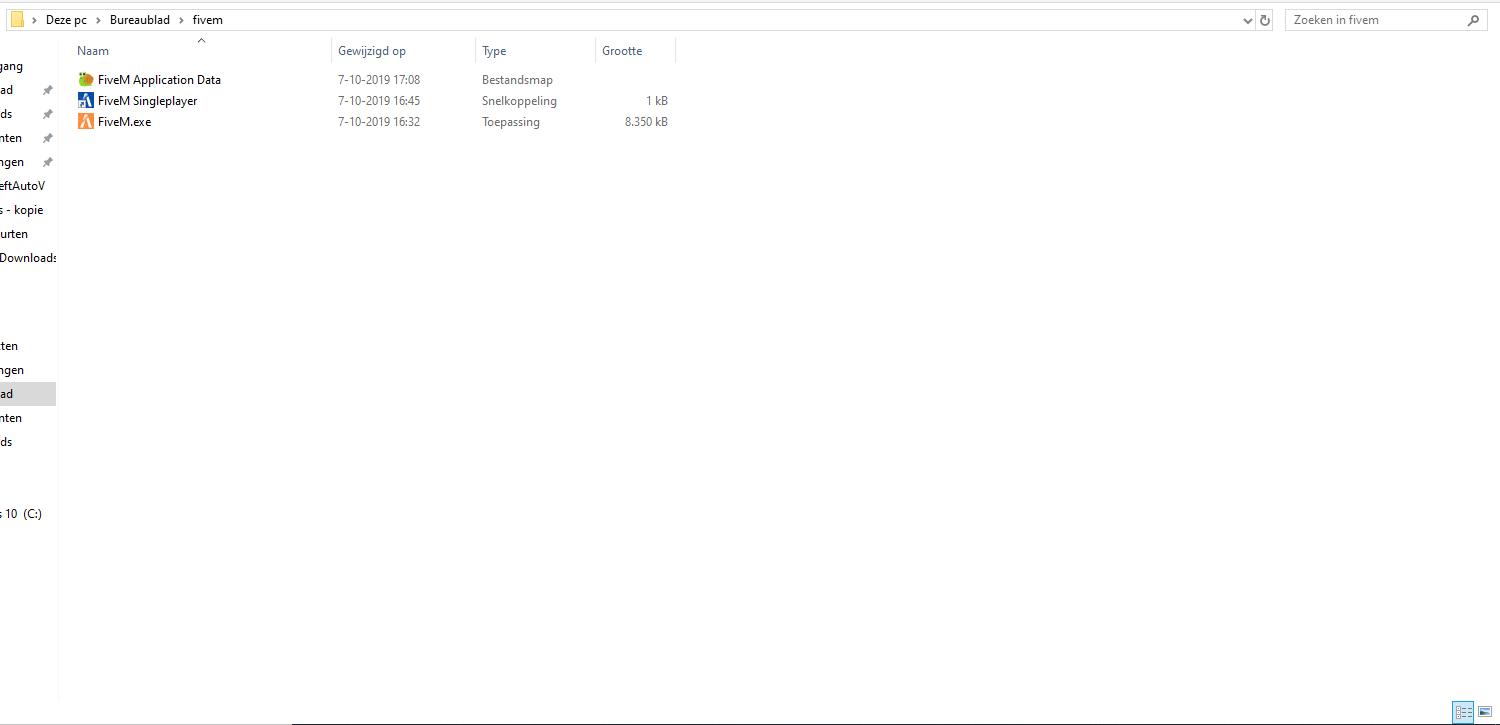Viewport: 1500px width, 725px height.
Task: Click the highlighted item in navigation pane
Action: click(x=27, y=394)
